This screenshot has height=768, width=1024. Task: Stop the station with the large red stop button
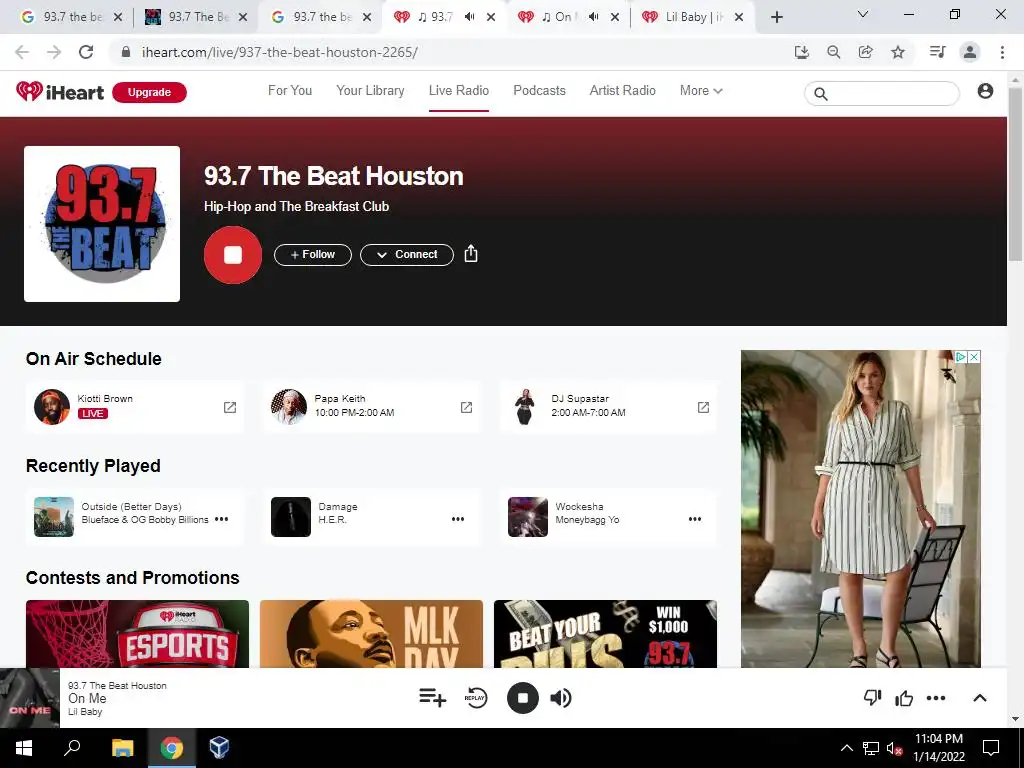coord(232,255)
